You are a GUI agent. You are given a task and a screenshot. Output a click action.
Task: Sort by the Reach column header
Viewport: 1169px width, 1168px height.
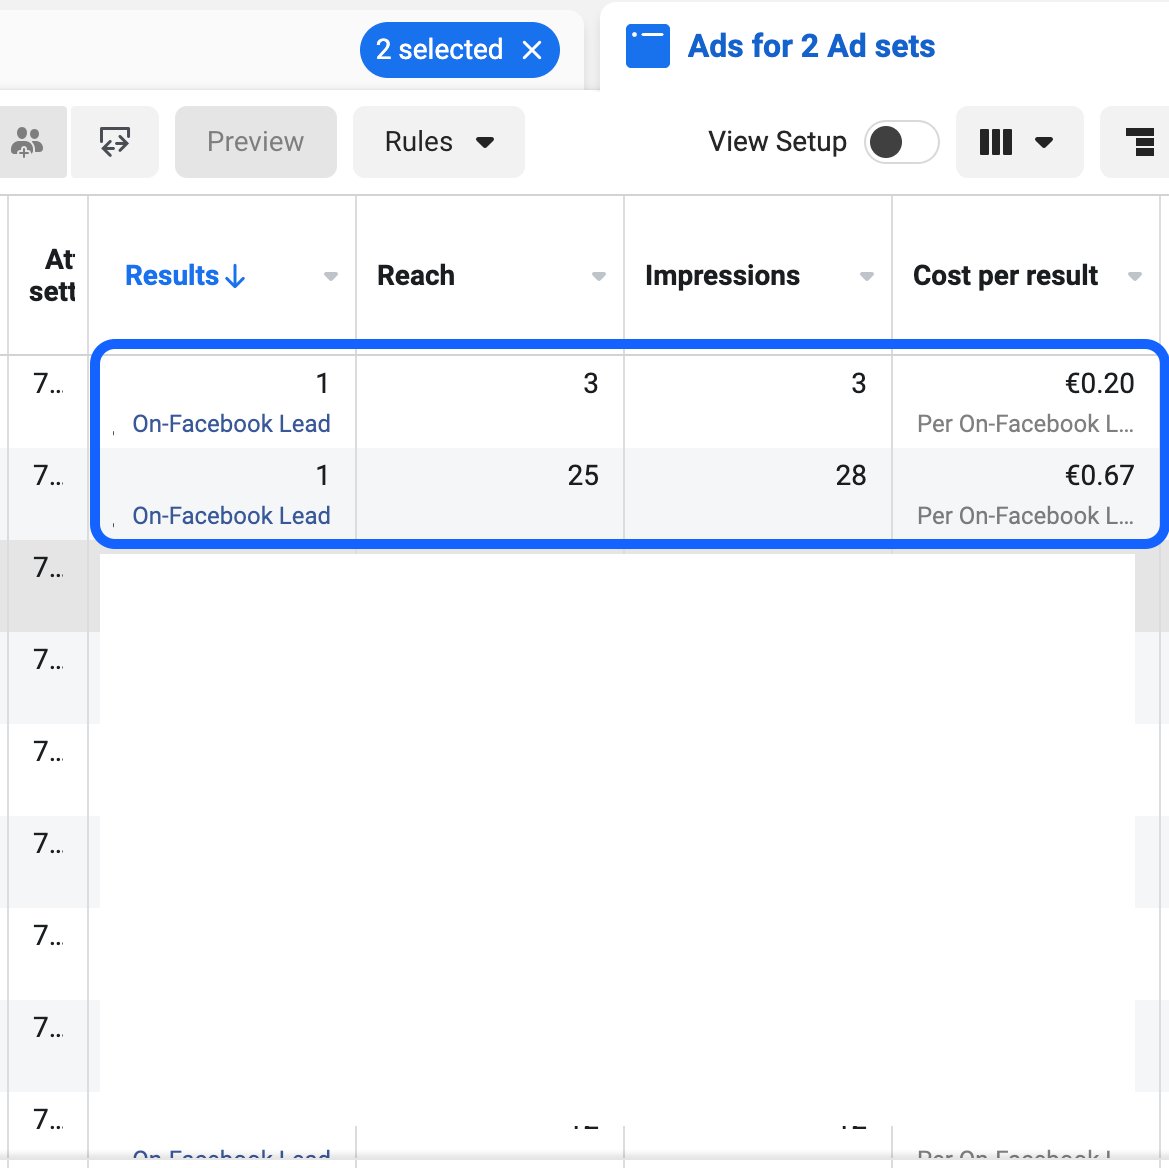416,276
